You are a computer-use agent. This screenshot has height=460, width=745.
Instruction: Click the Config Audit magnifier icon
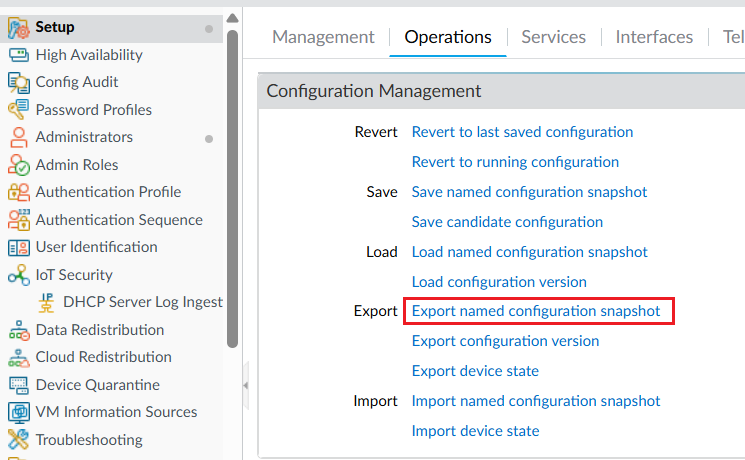[x=19, y=83]
